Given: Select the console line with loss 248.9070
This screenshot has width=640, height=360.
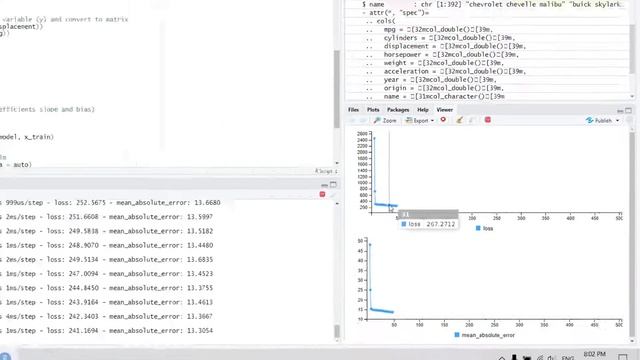Looking at the screenshot, I should click(x=106, y=245).
